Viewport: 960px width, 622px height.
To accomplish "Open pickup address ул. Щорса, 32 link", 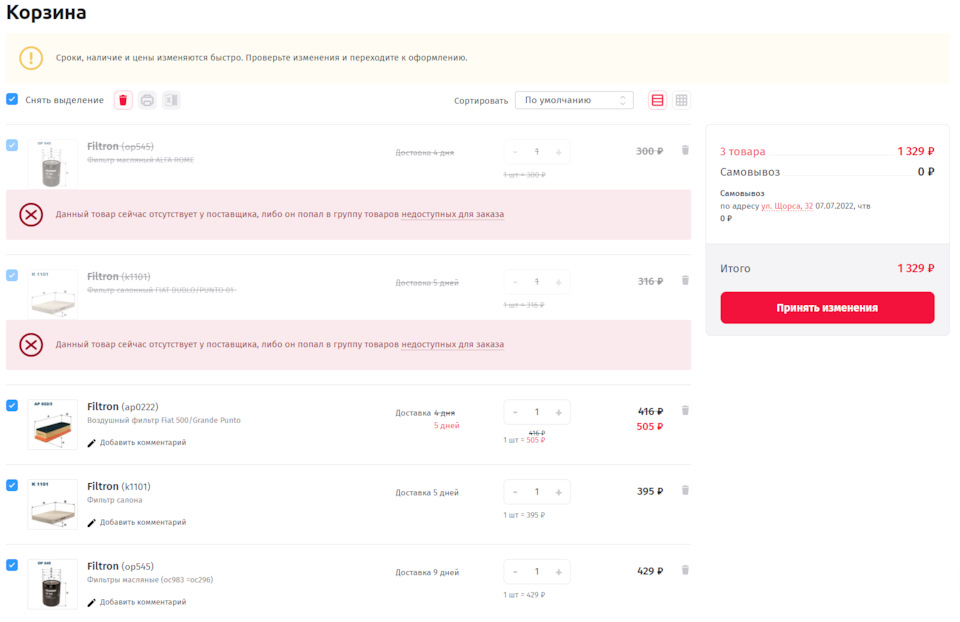I will coord(787,206).
